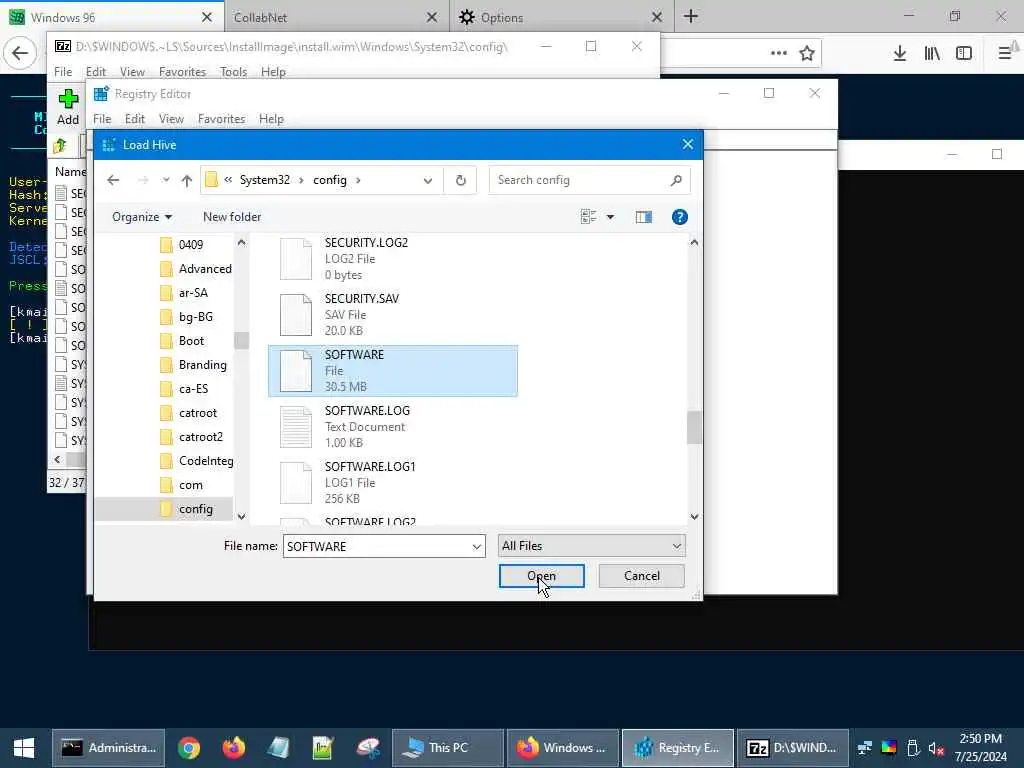Click the Open button in Load Hive
Screen dimensions: 1024x768
click(541, 576)
